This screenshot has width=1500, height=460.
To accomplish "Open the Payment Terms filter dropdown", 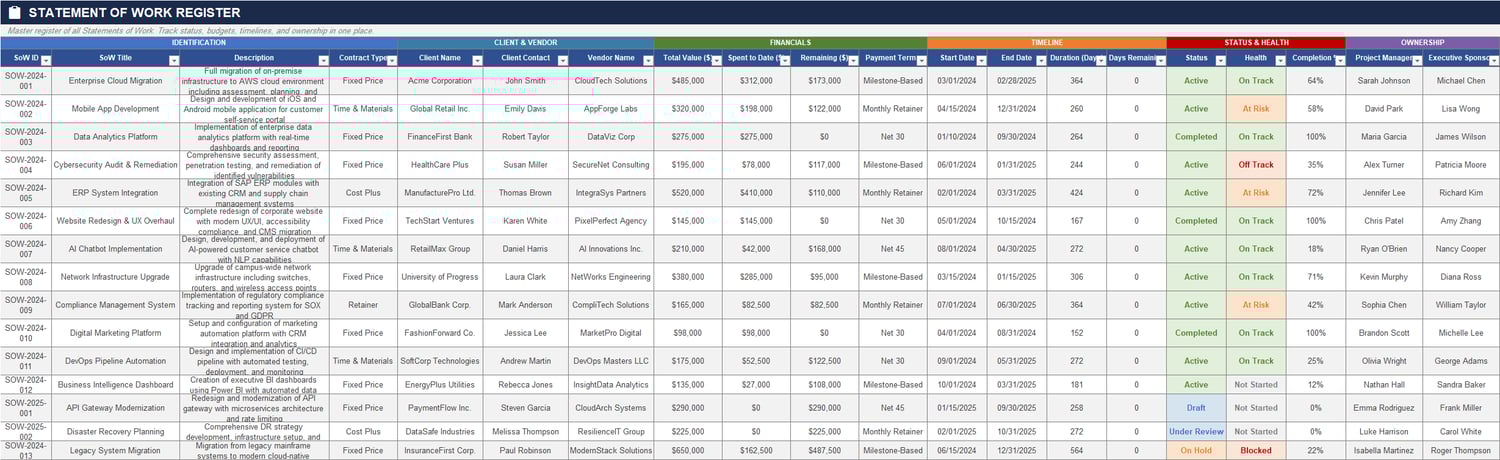I will click(x=920, y=59).
